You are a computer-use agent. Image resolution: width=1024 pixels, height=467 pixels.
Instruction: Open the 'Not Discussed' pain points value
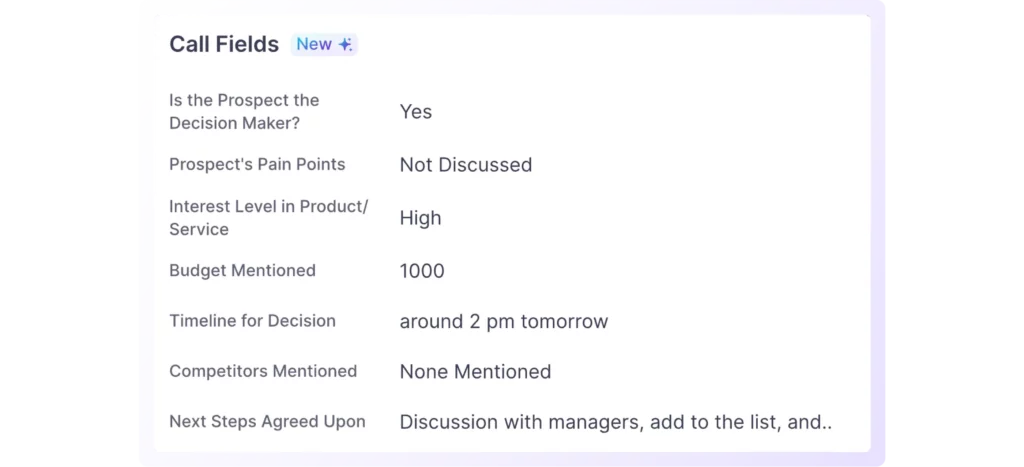tap(466, 165)
